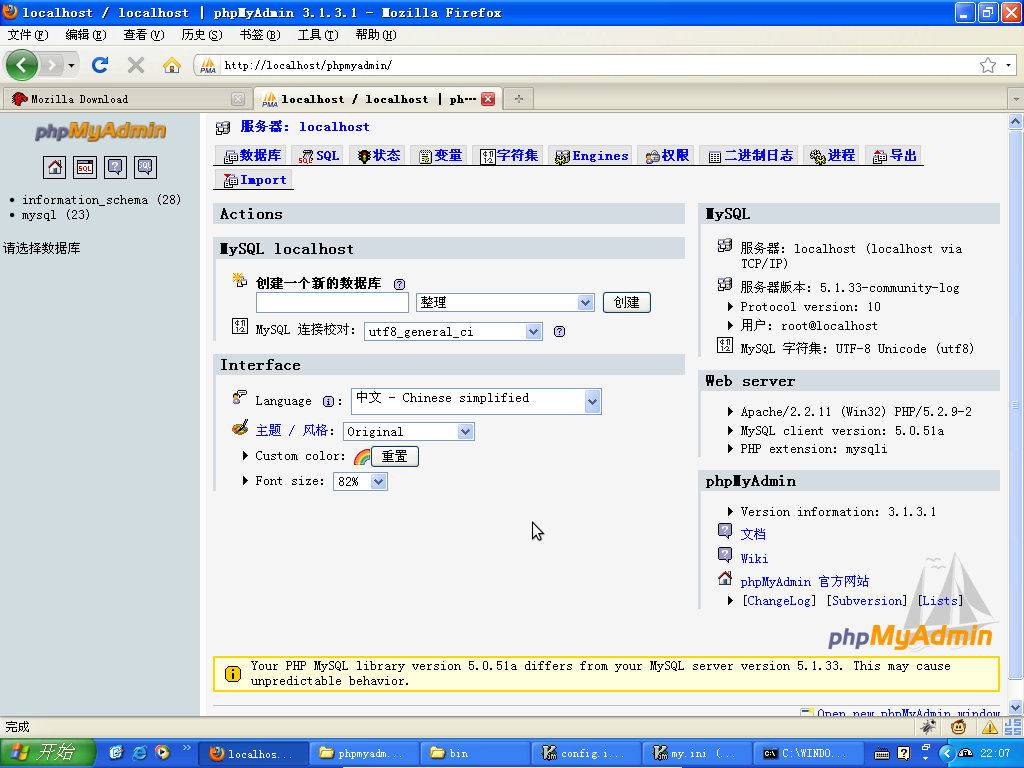Open the 状态 status tab
Viewport: 1024px width, 768px height.
(x=379, y=155)
